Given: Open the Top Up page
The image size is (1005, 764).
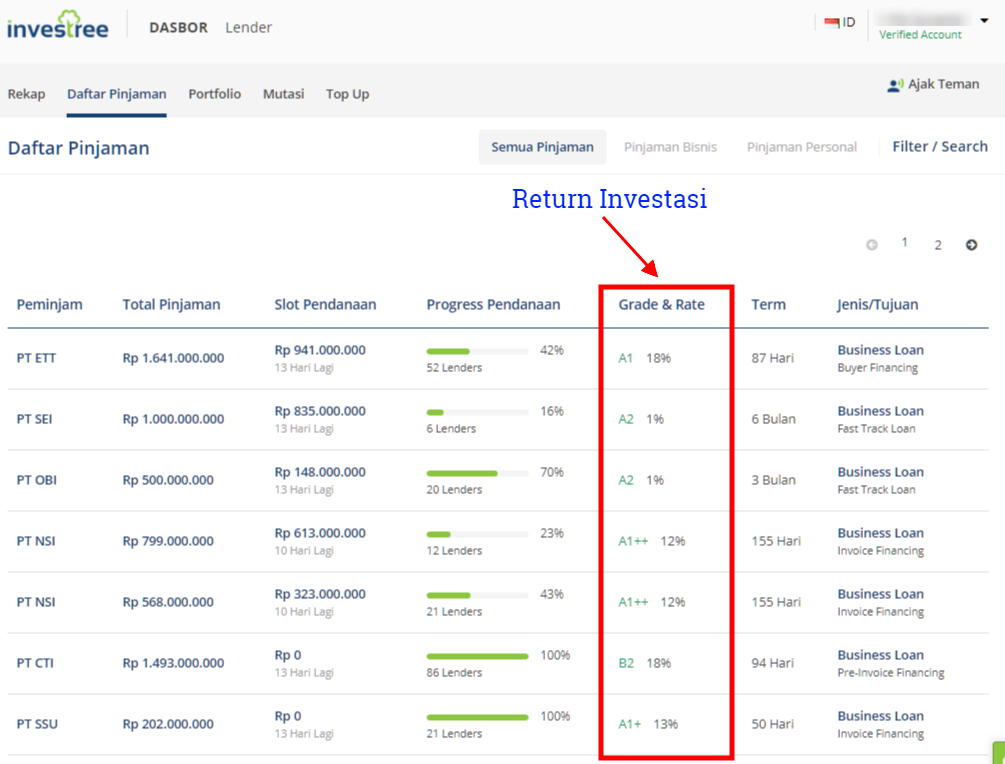Looking at the screenshot, I should [347, 93].
